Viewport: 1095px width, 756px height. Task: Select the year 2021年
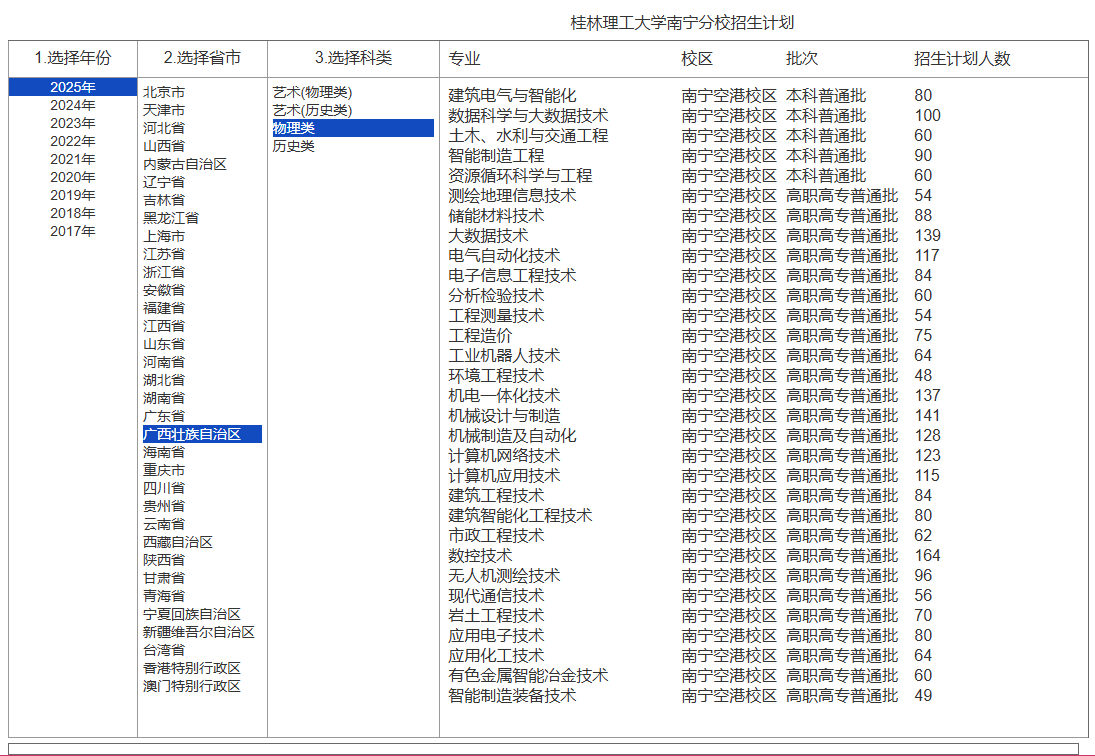[x=73, y=159]
